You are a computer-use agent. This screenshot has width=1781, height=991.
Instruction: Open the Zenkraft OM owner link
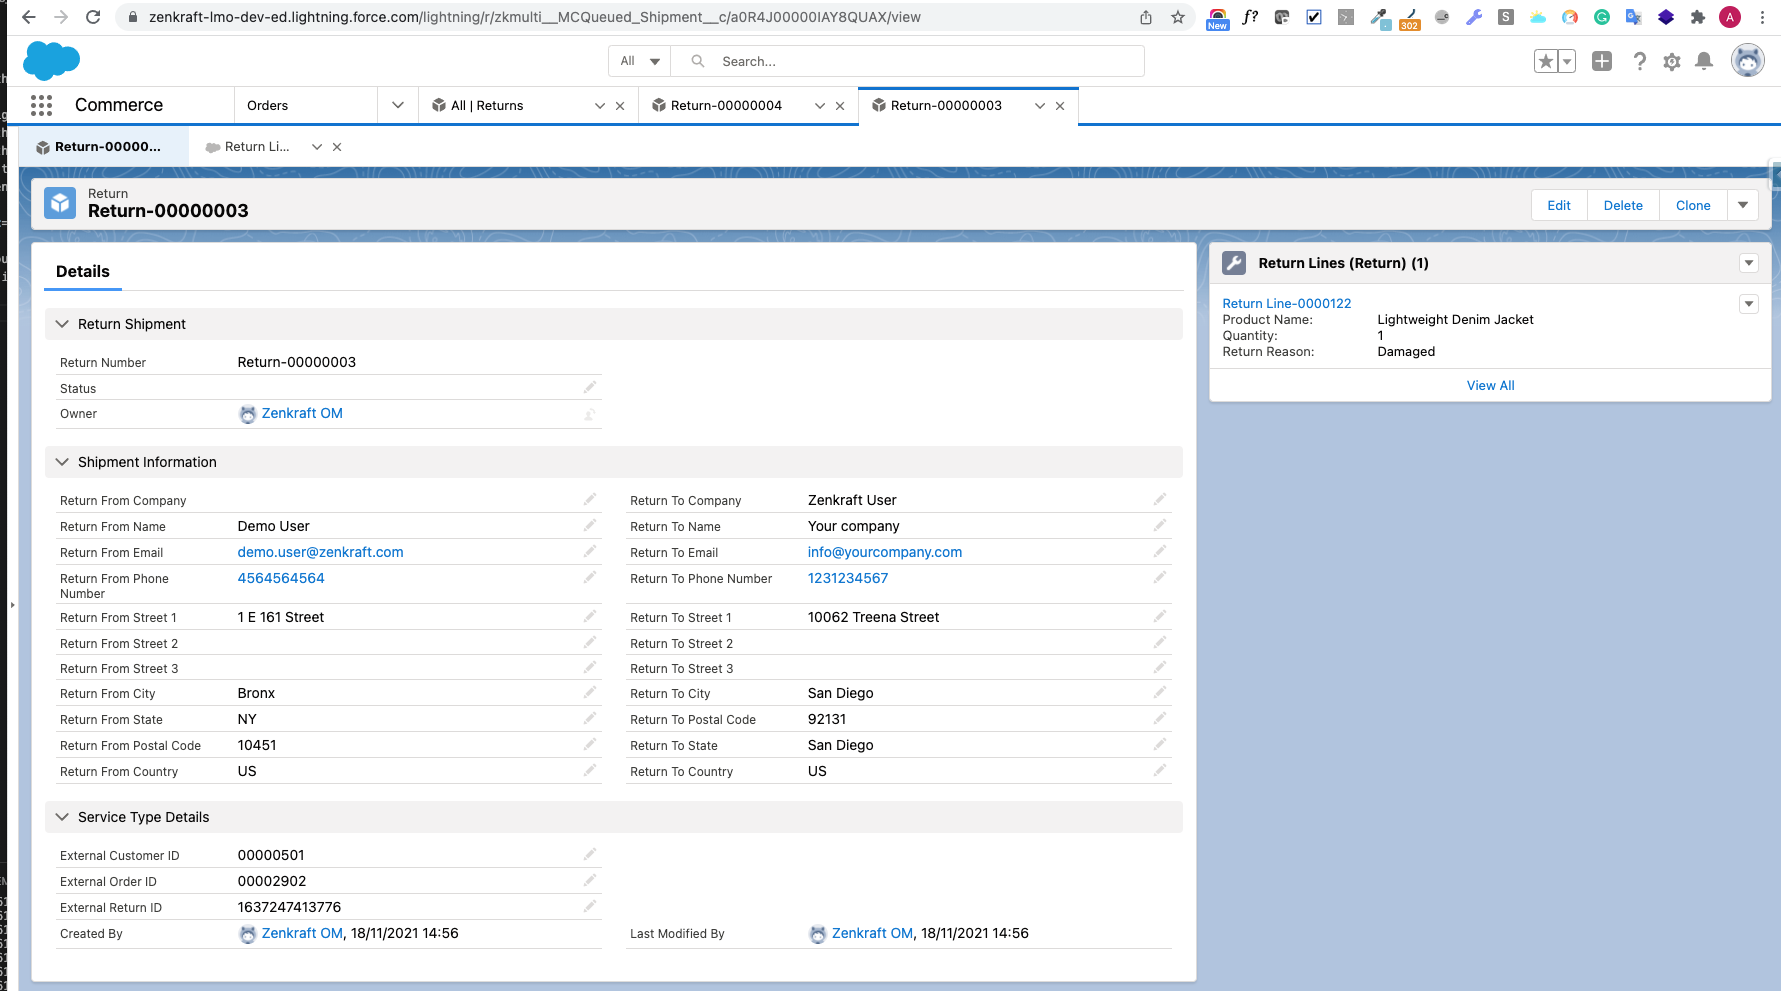[x=302, y=413]
